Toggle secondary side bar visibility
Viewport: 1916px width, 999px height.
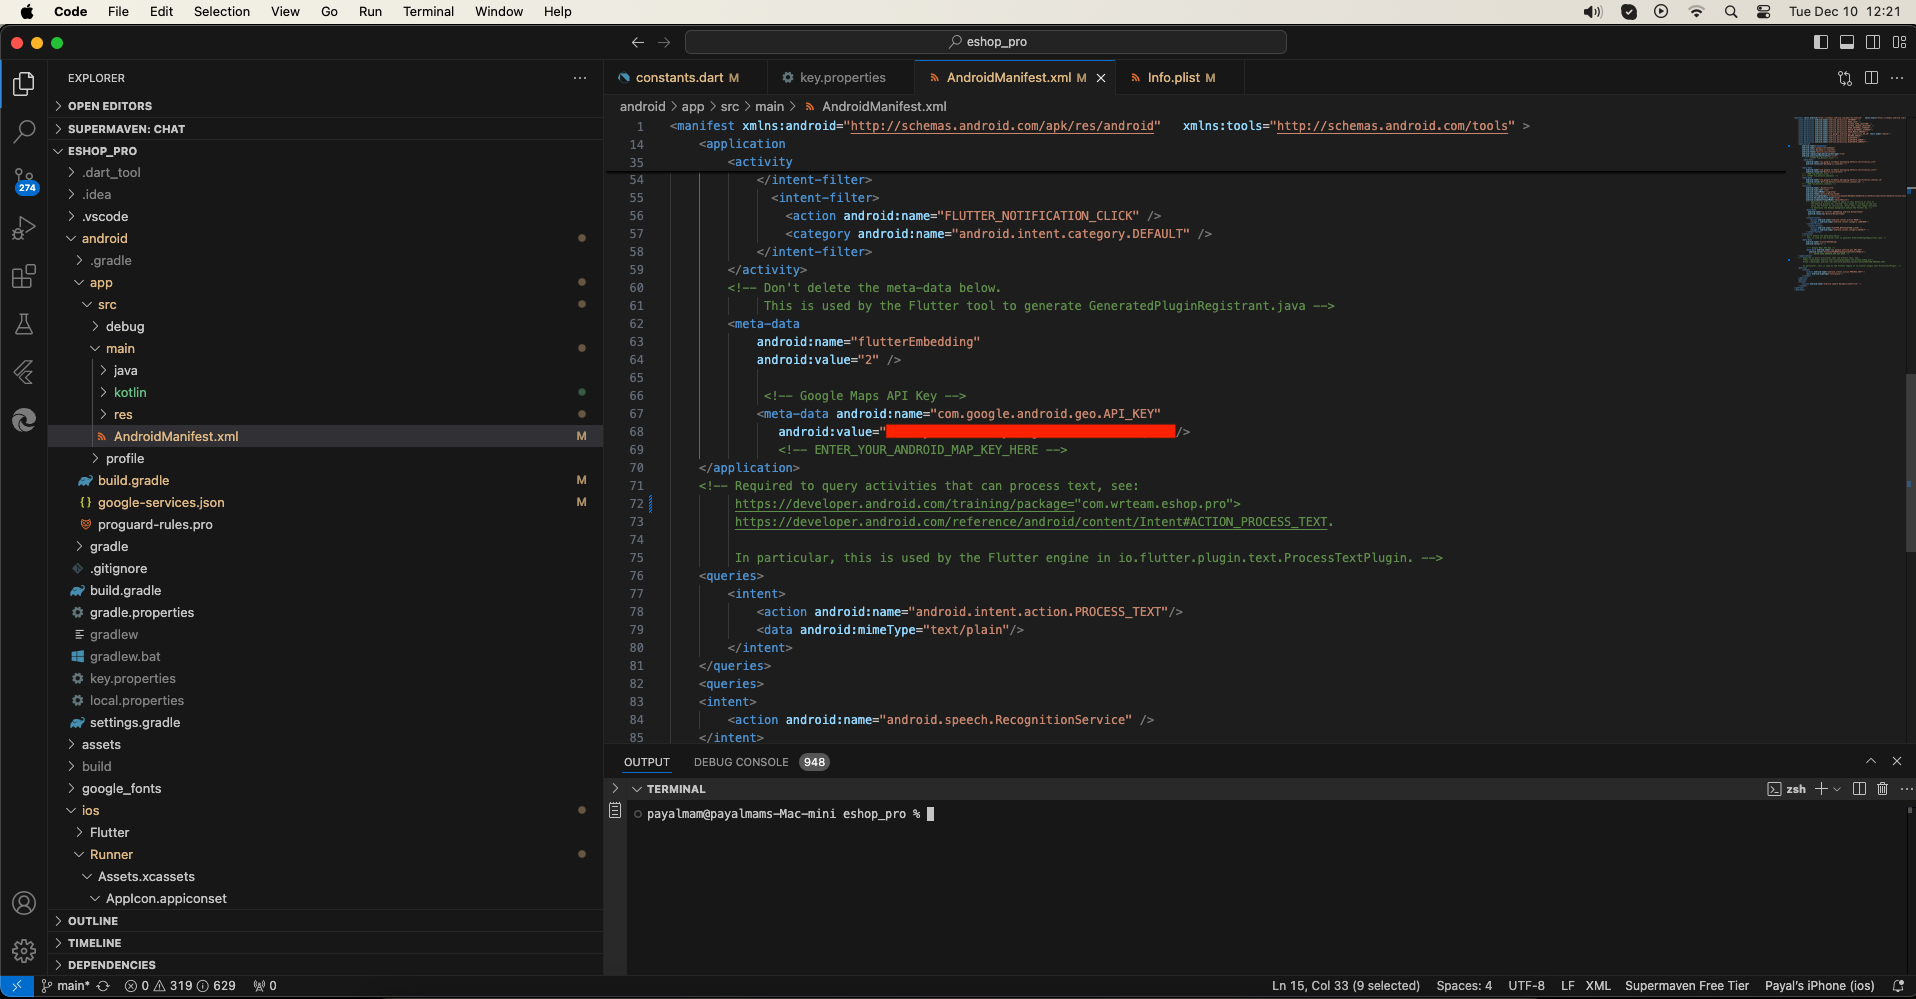[x=1873, y=42]
